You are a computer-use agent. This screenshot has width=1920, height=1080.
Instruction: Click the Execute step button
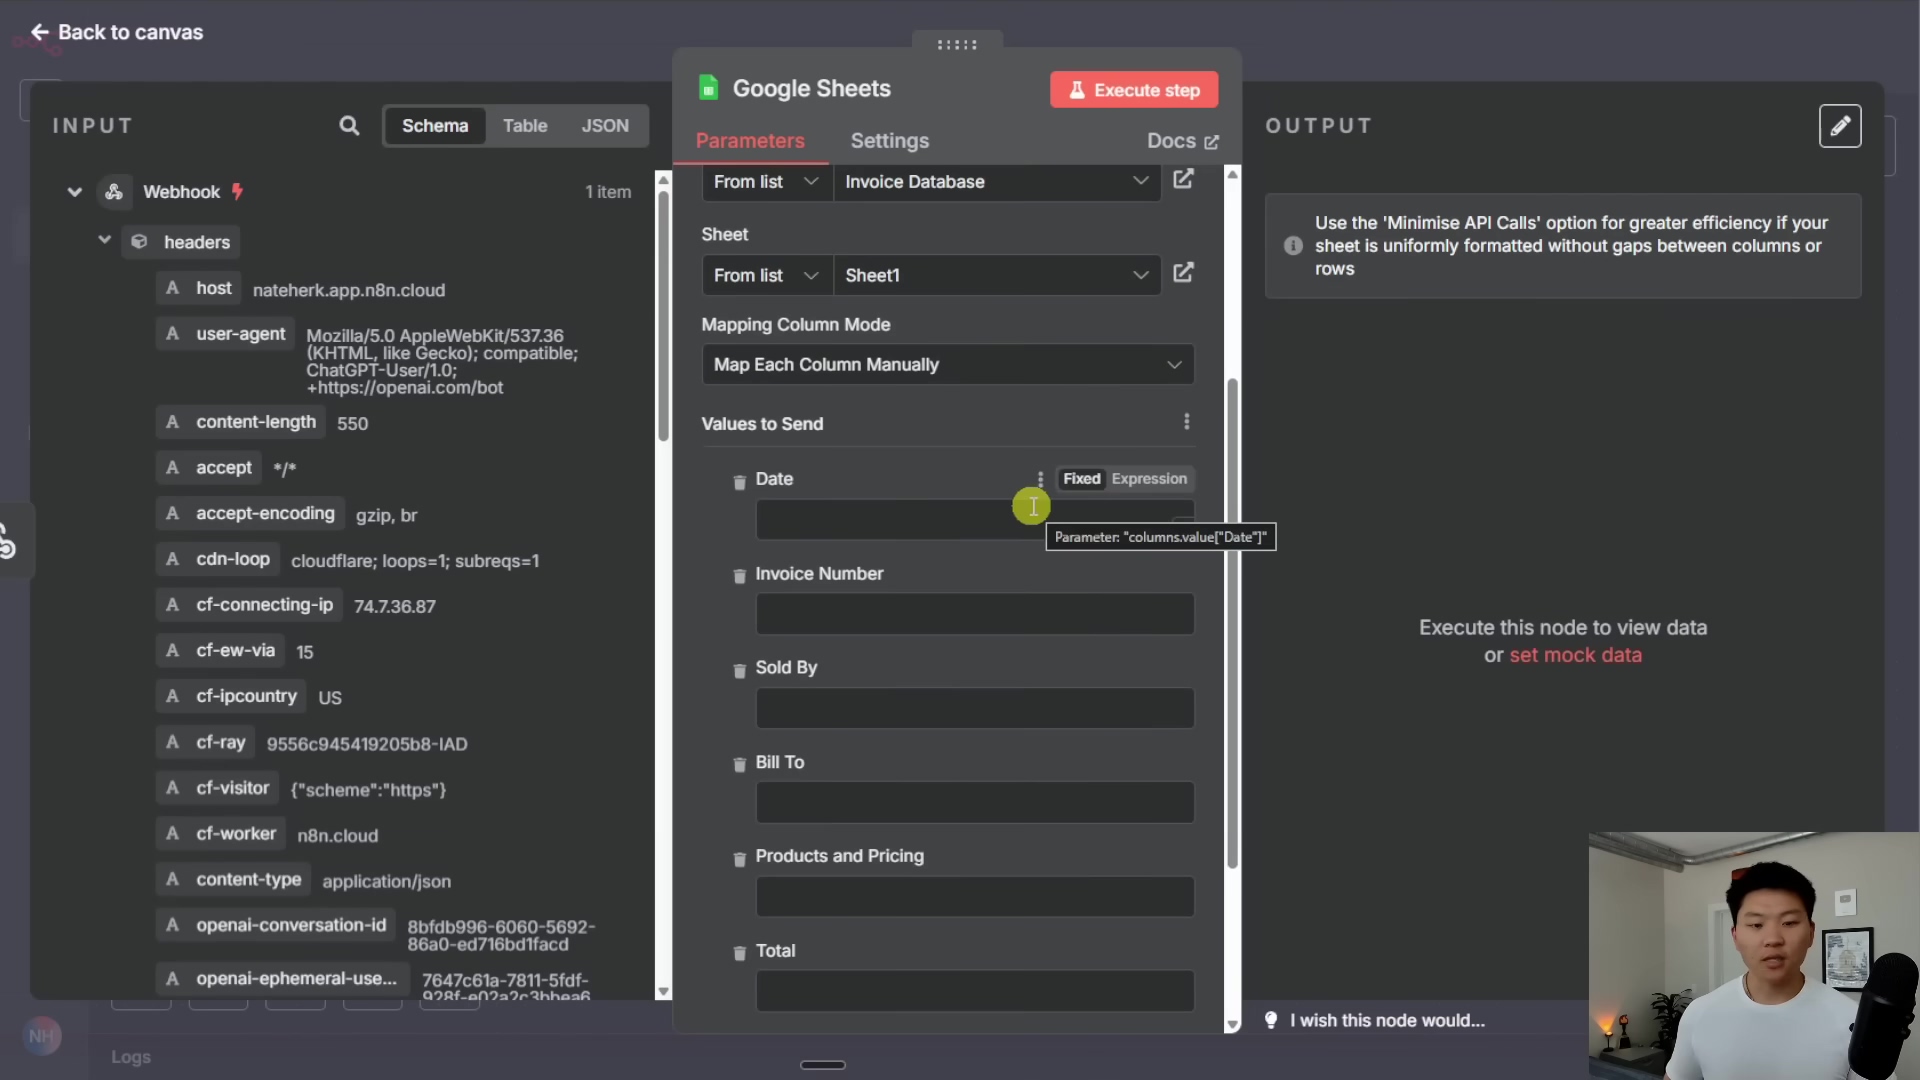coord(1134,90)
